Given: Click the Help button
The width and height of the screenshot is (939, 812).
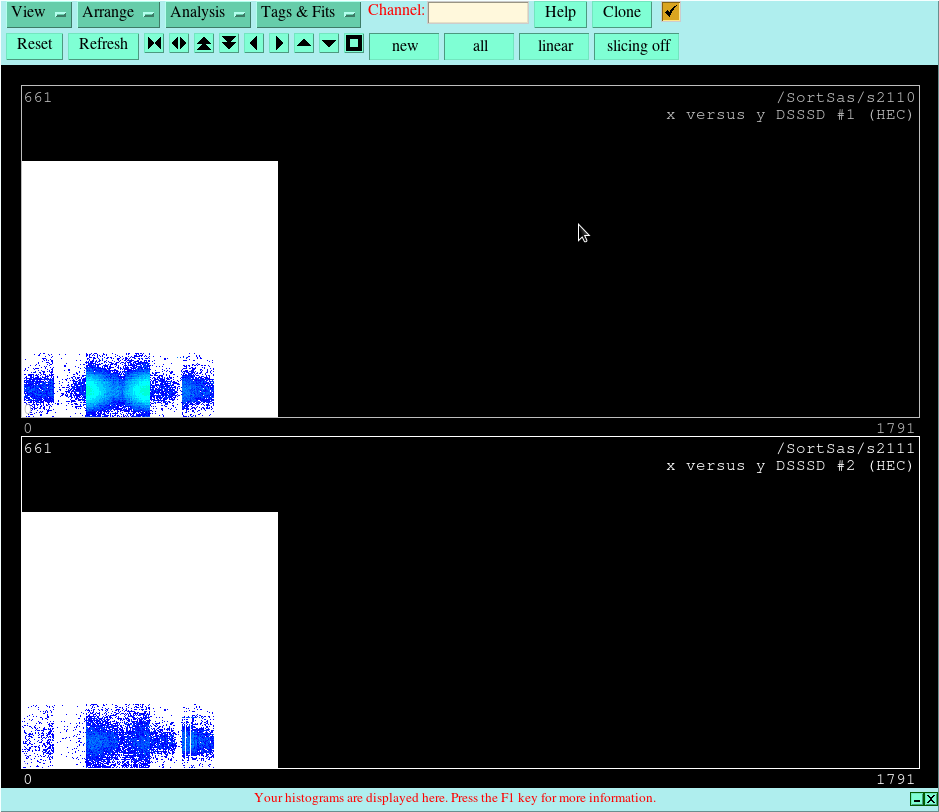Looking at the screenshot, I should pos(560,13).
